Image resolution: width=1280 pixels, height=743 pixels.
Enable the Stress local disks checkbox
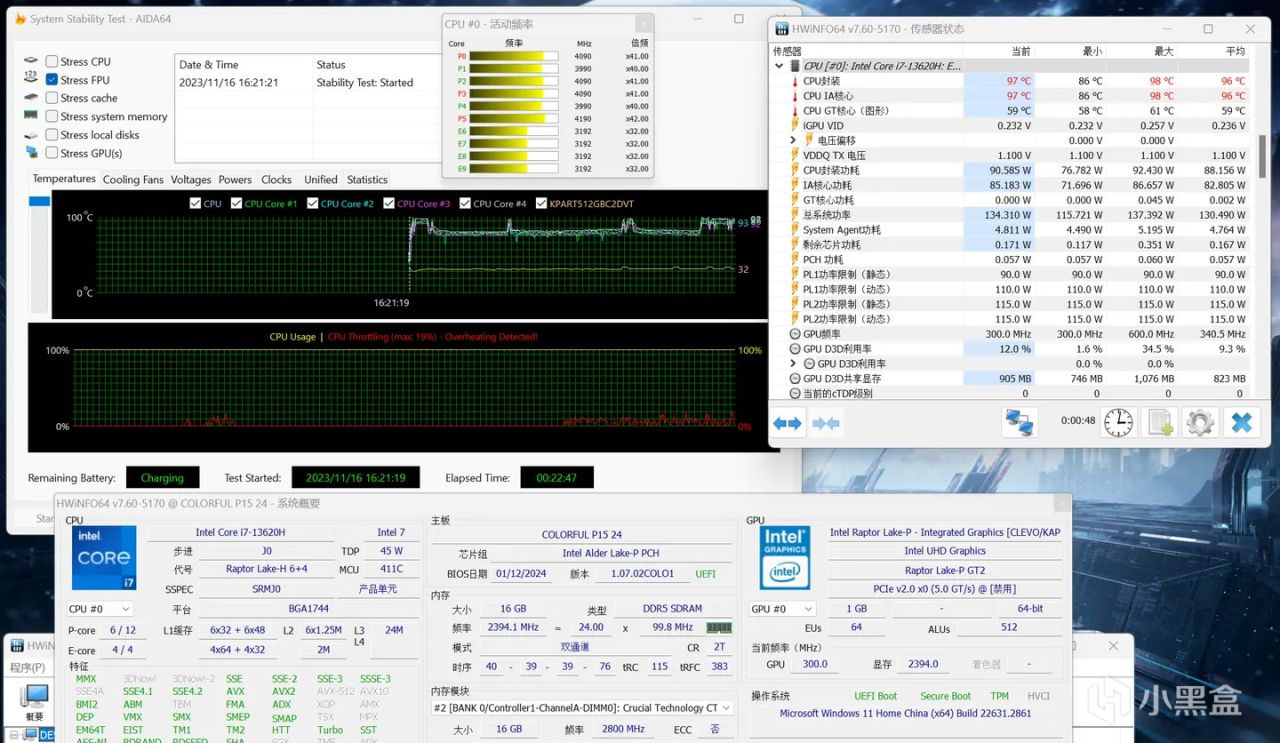pos(52,135)
